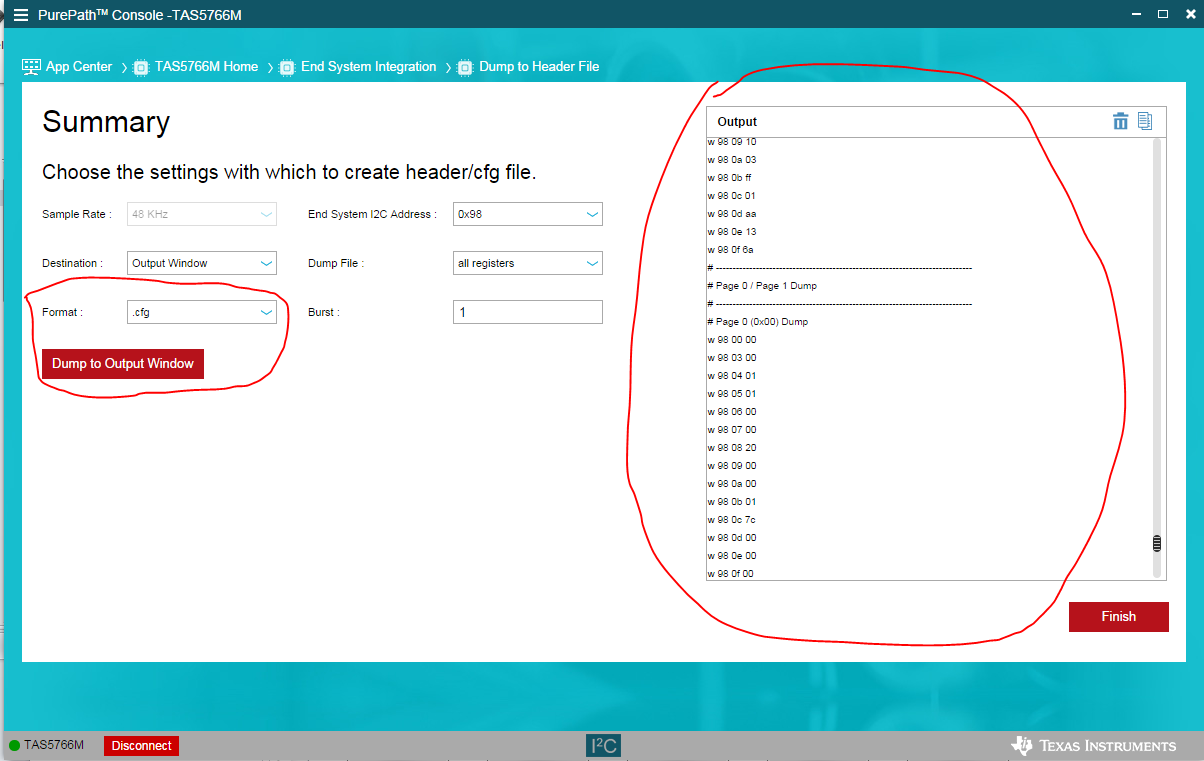The height and width of the screenshot is (761, 1204).
Task: Click output line 'w 98 08 20'
Action: coord(731,448)
